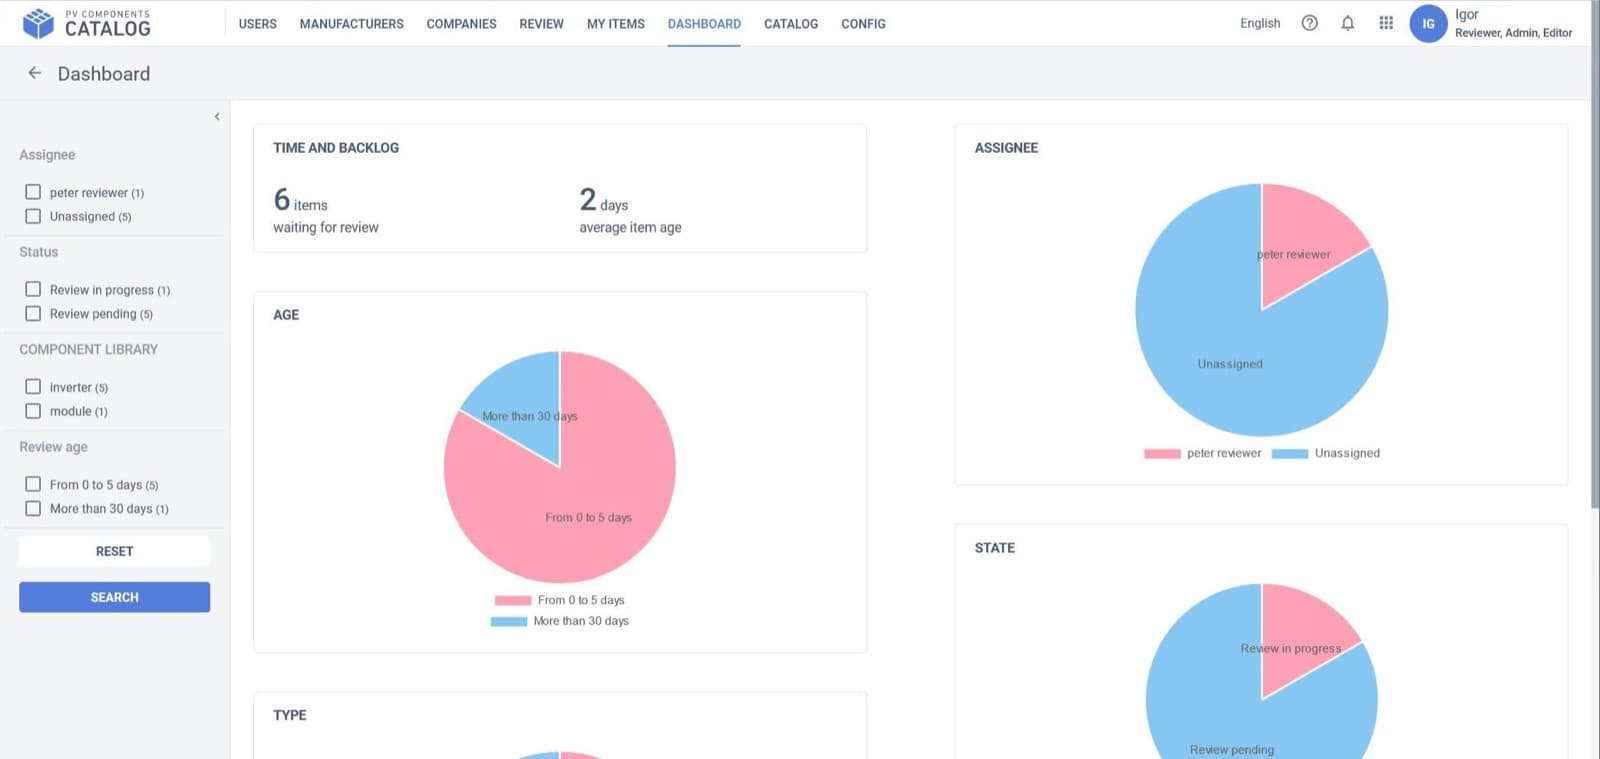Click the 'TIME AND BACKLOG' card heading
Image resolution: width=1600 pixels, height=759 pixels.
(336, 148)
